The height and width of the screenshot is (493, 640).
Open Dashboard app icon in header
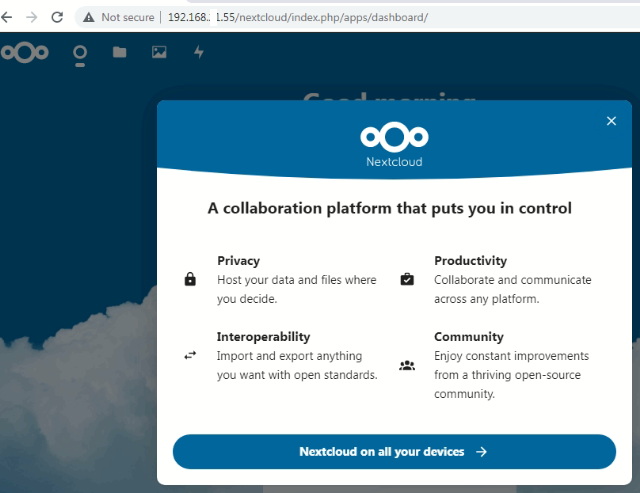point(80,53)
